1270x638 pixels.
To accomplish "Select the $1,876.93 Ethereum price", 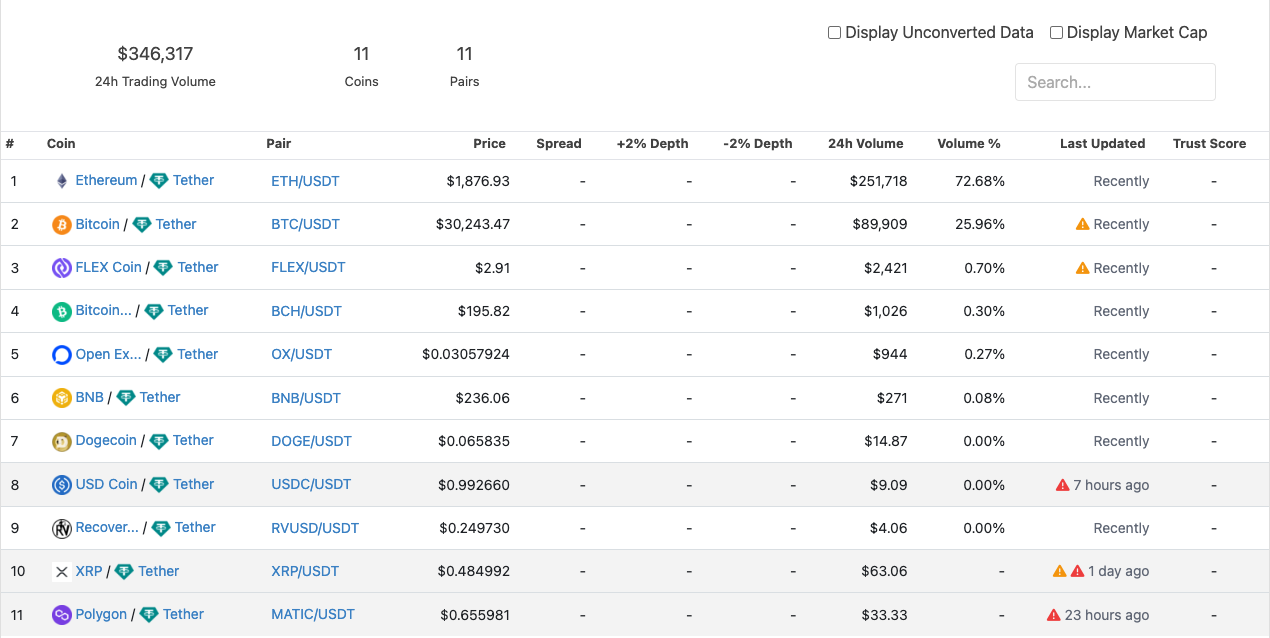I will click(478, 181).
